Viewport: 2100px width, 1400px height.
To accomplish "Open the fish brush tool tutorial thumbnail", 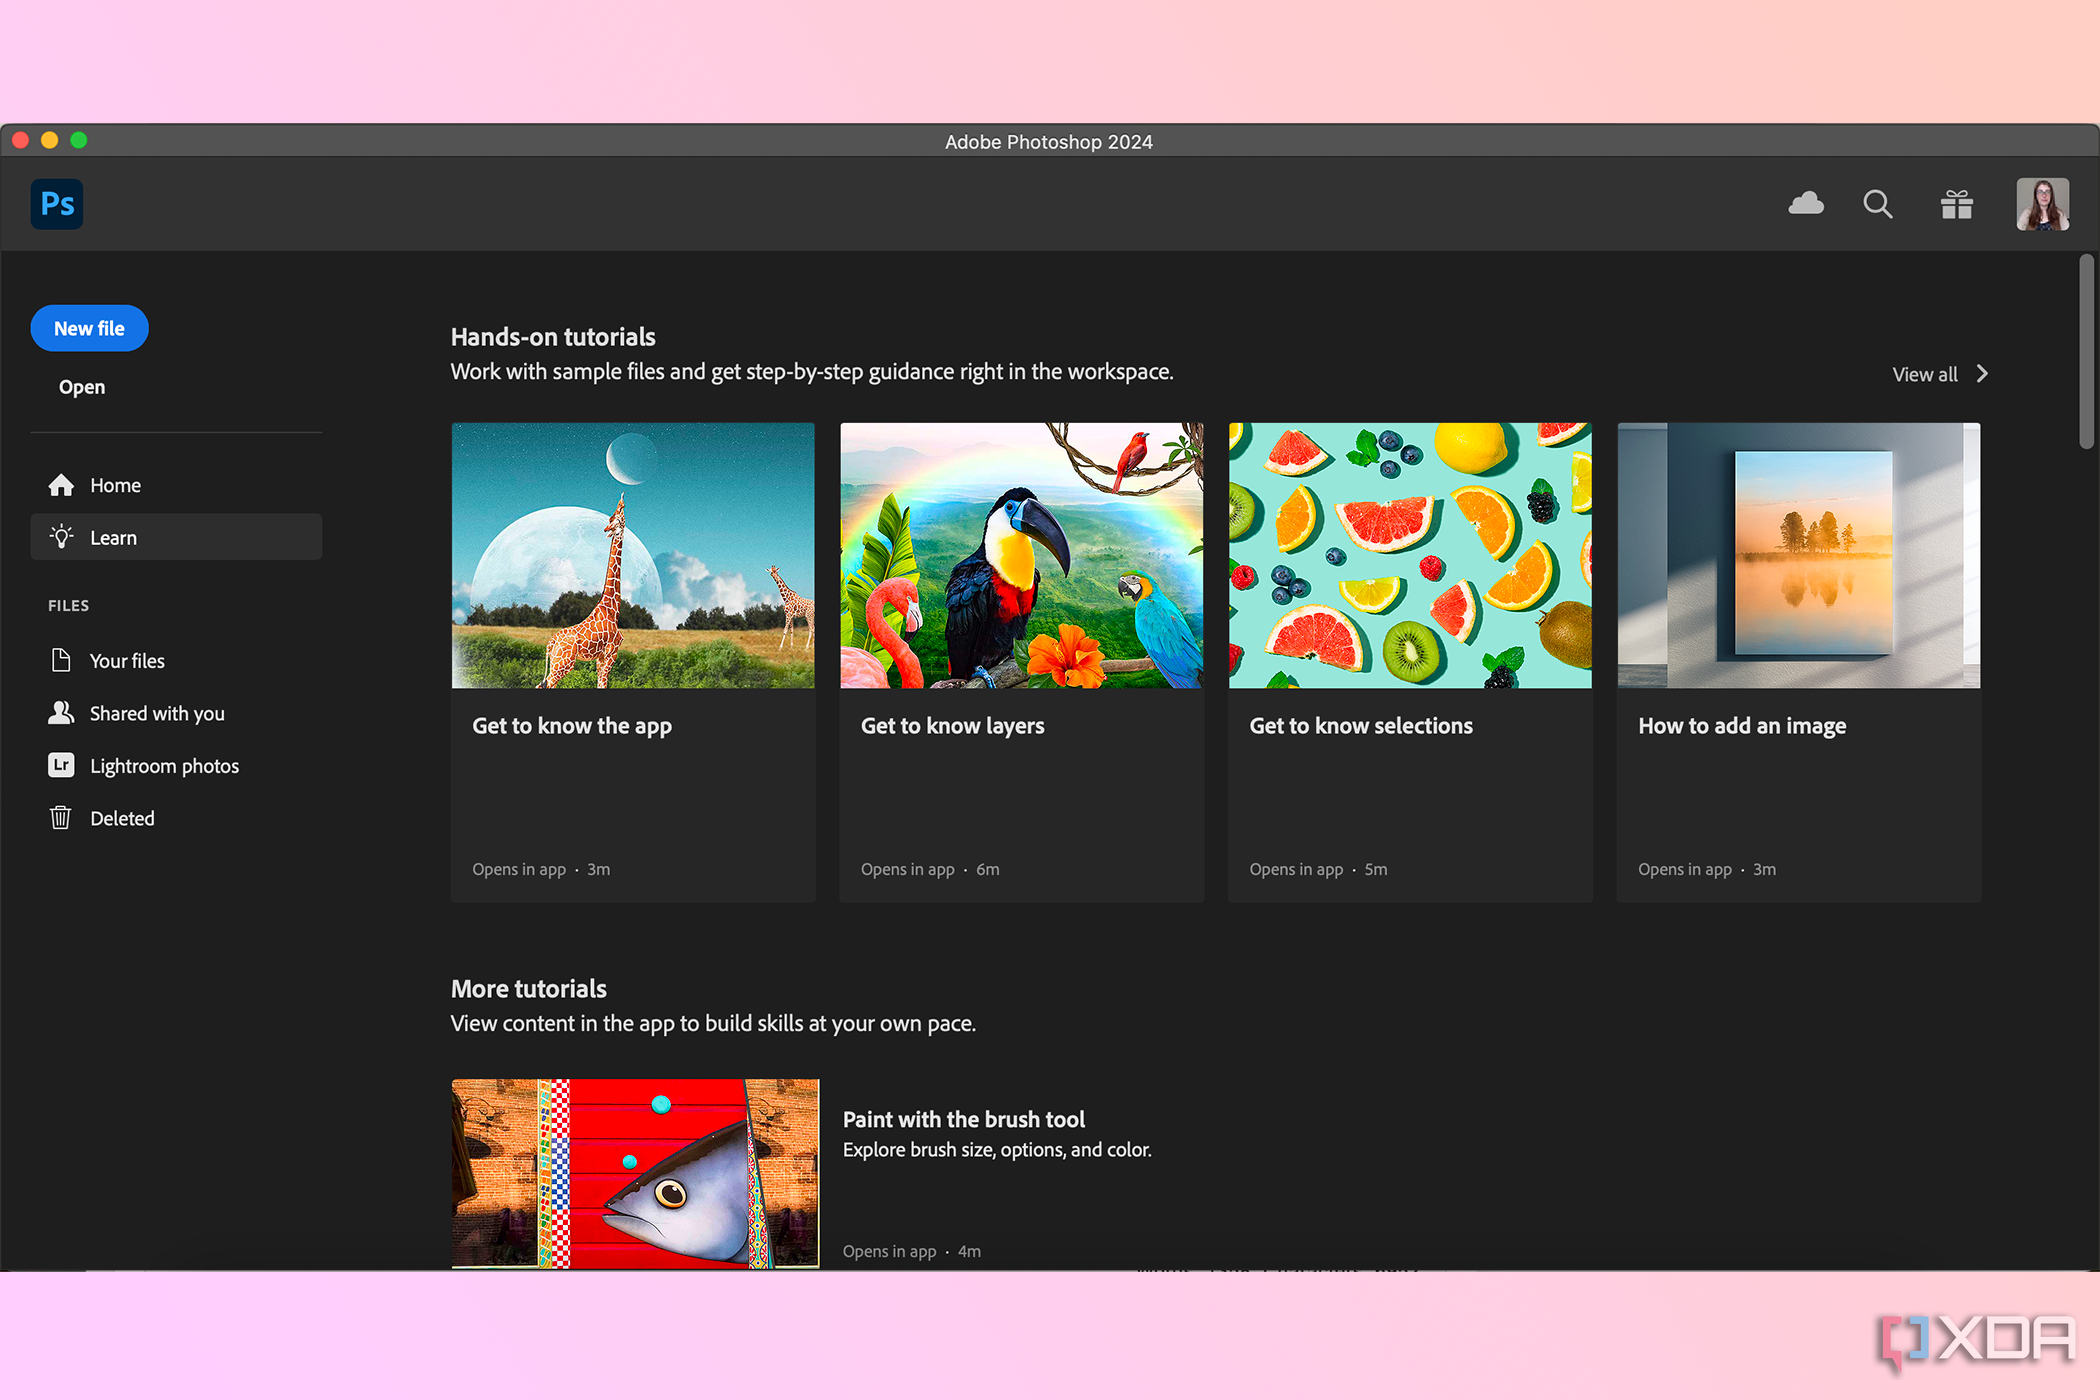I will [635, 1174].
